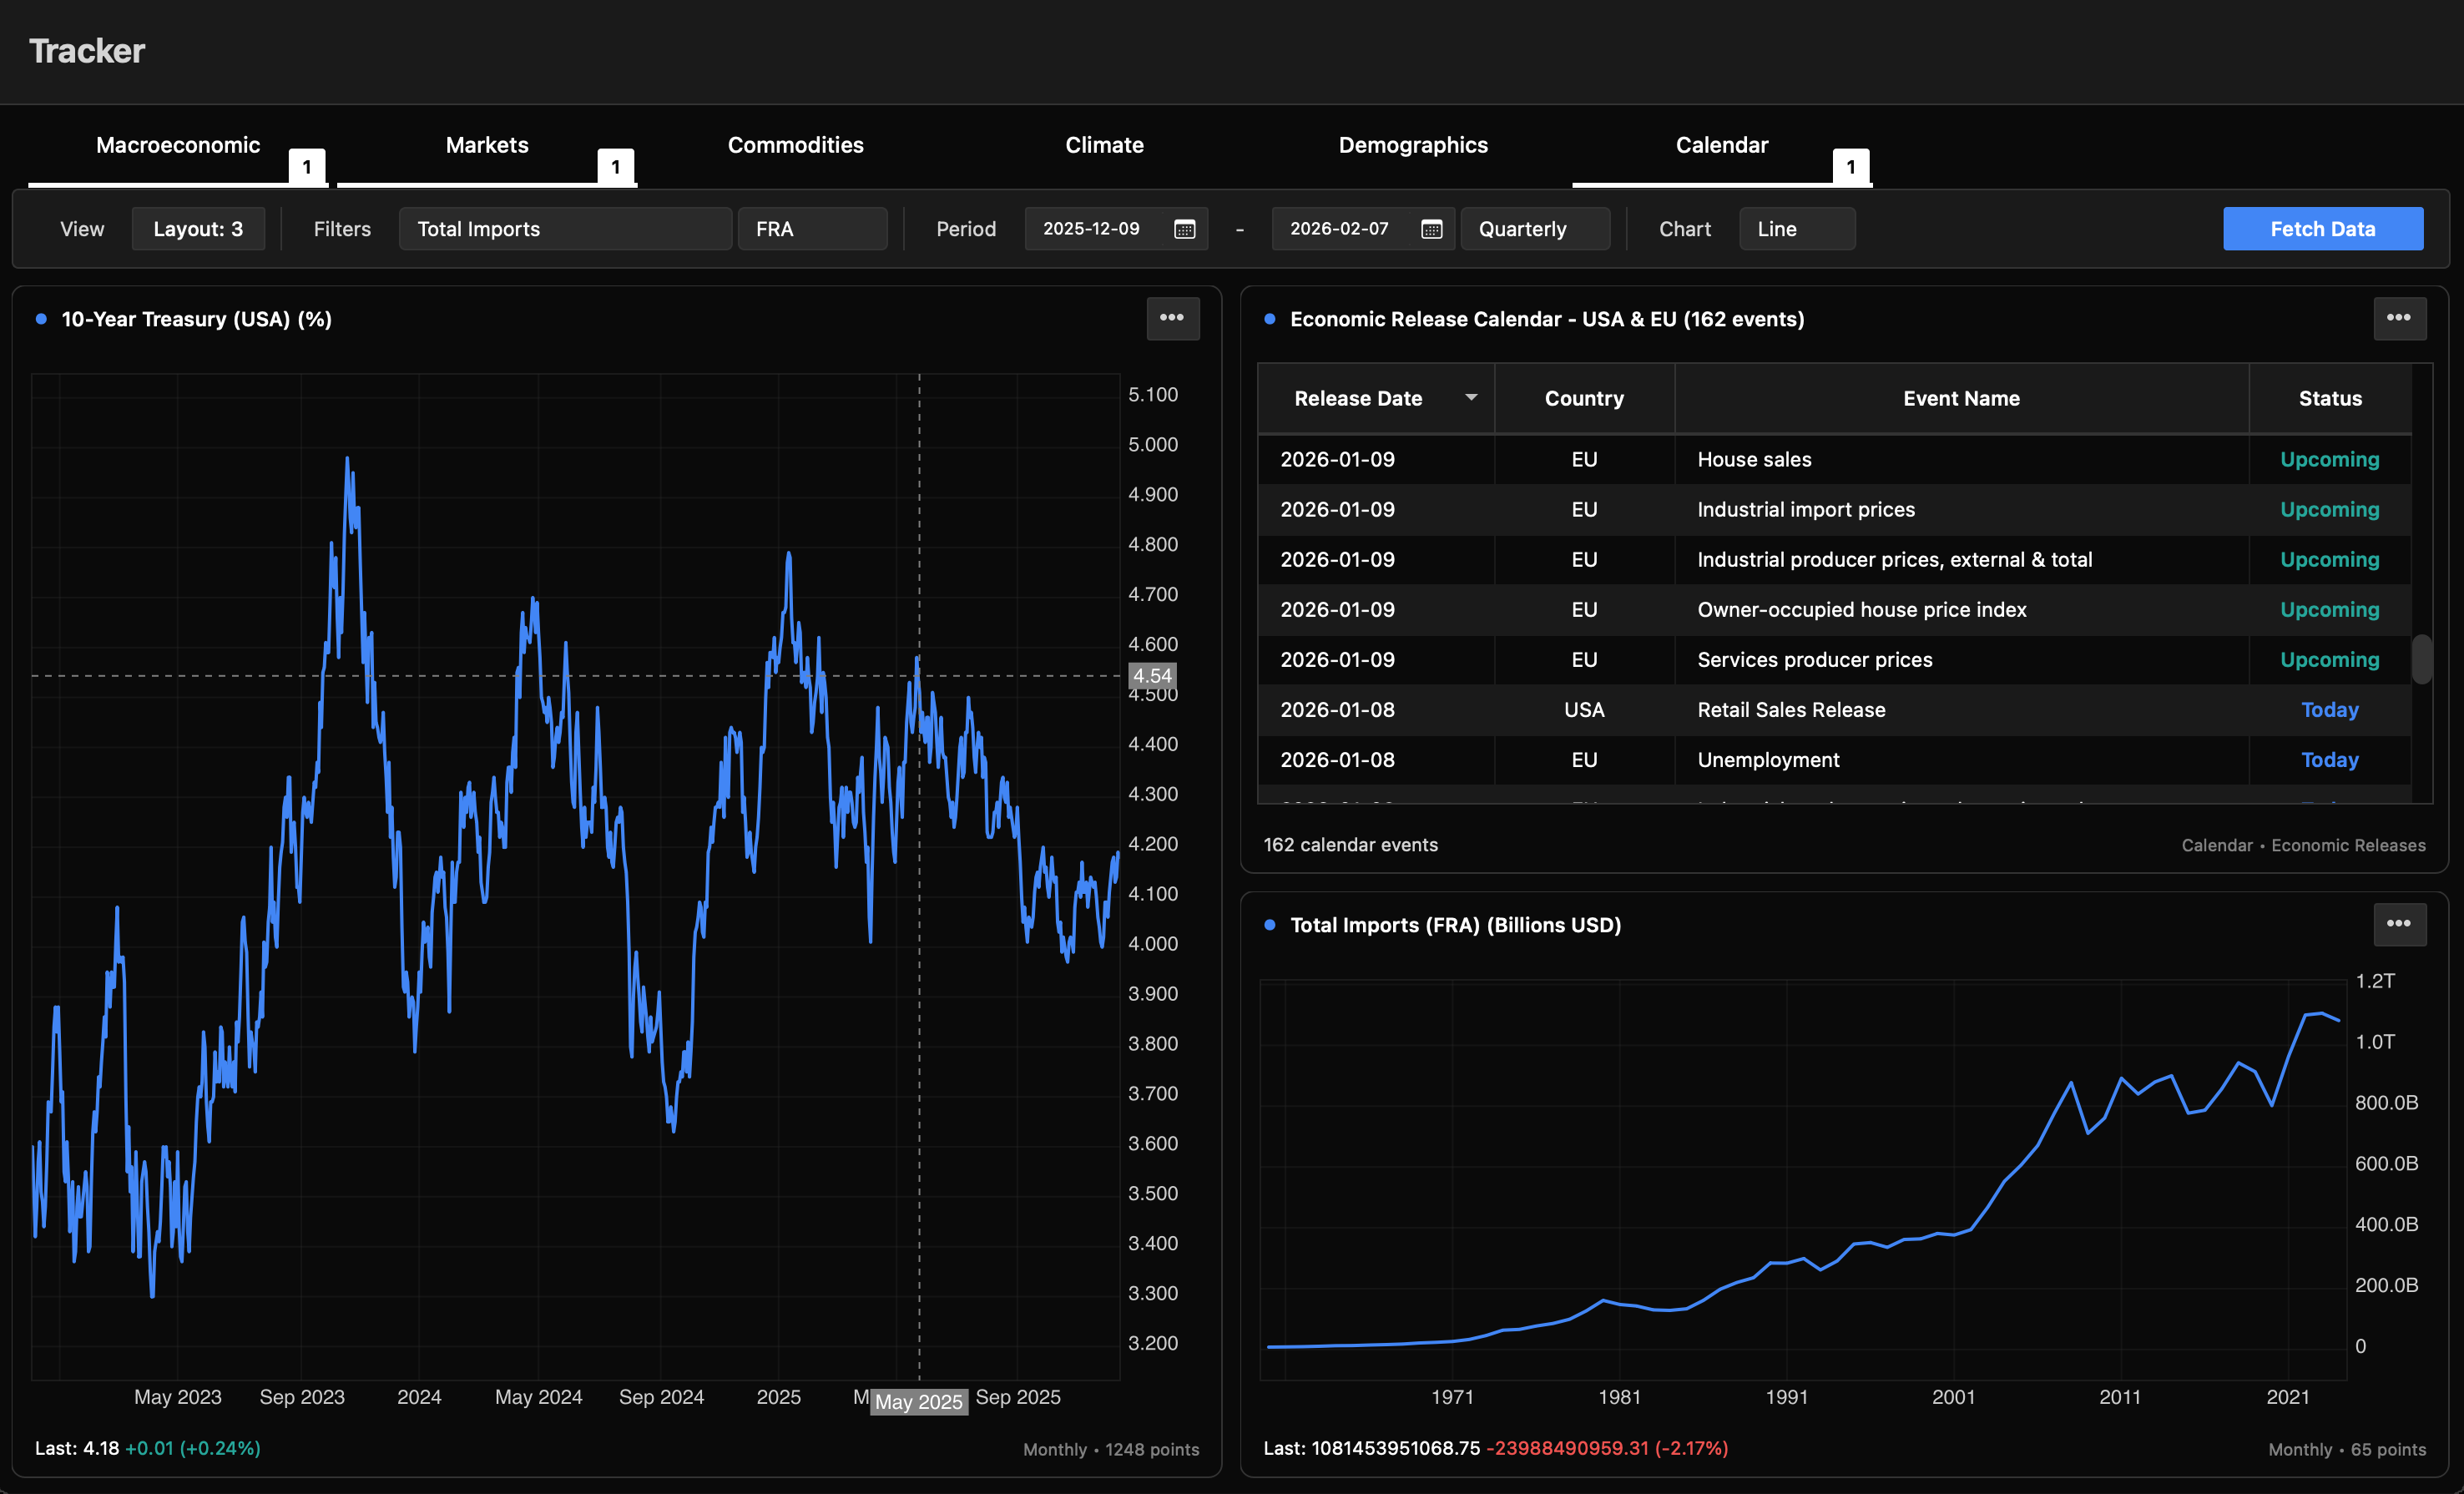Click the notification badge on the Calendar tab
This screenshot has width=2464, height=1494.
[1850, 166]
